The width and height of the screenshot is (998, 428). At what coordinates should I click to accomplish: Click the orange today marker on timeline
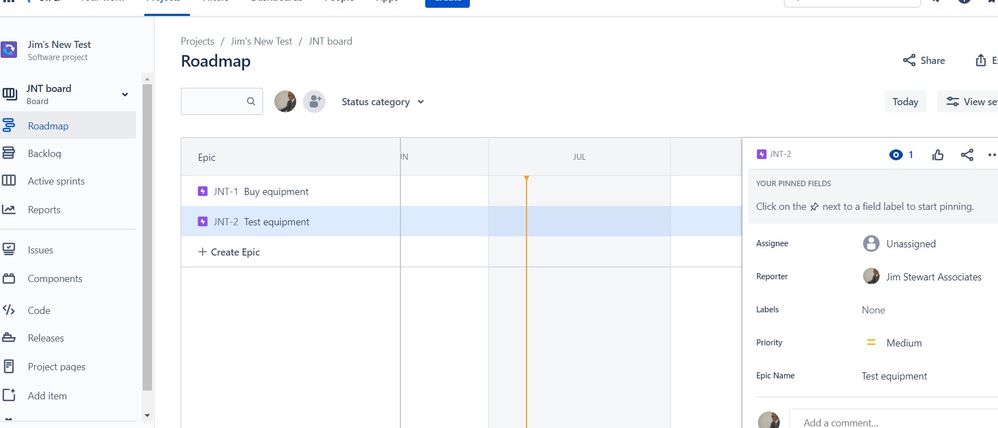(x=526, y=179)
